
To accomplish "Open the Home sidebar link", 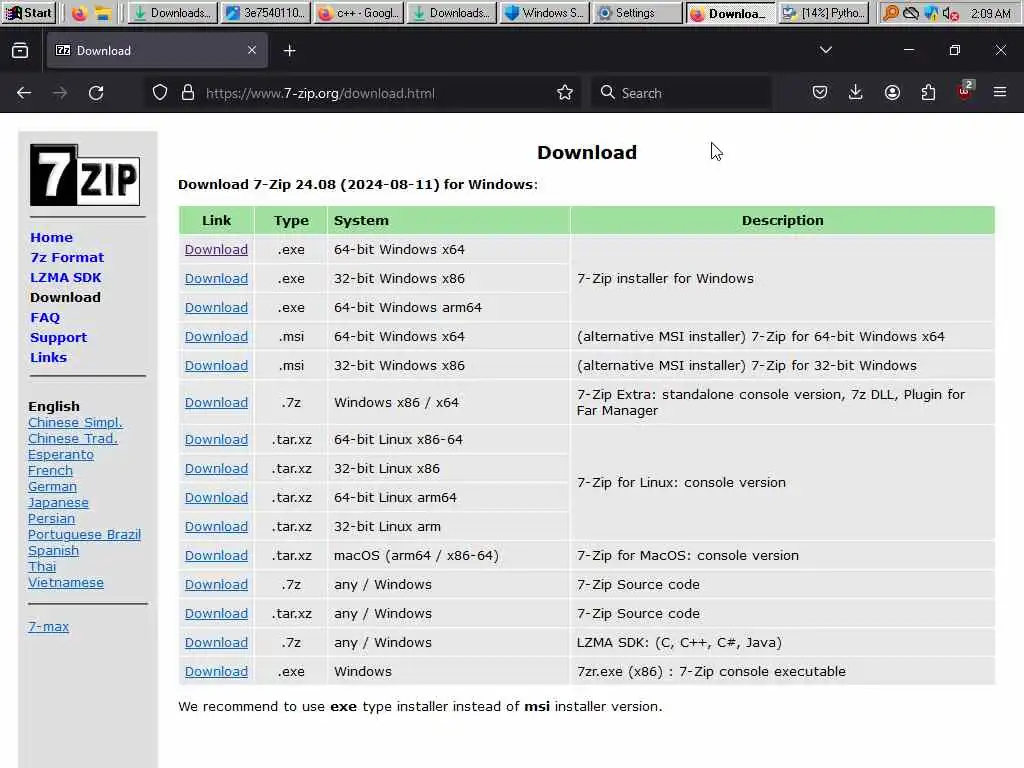I will click(52, 238).
